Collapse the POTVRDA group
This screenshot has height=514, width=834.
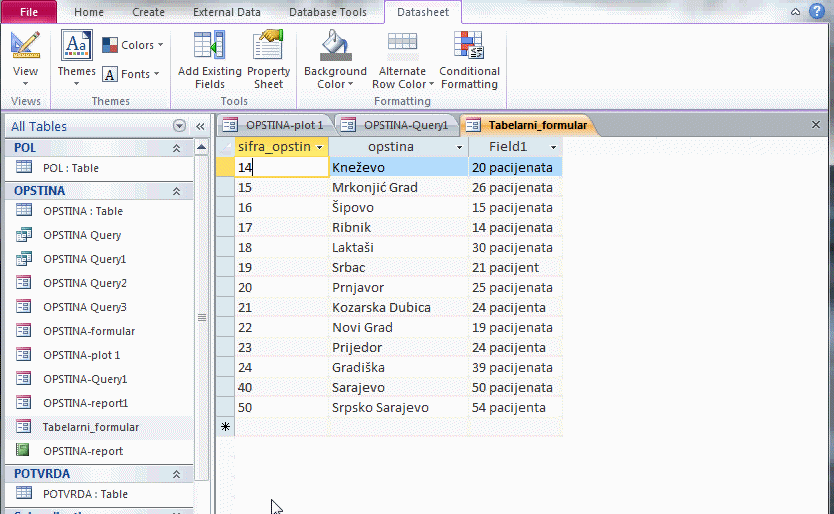click(x=176, y=474)
